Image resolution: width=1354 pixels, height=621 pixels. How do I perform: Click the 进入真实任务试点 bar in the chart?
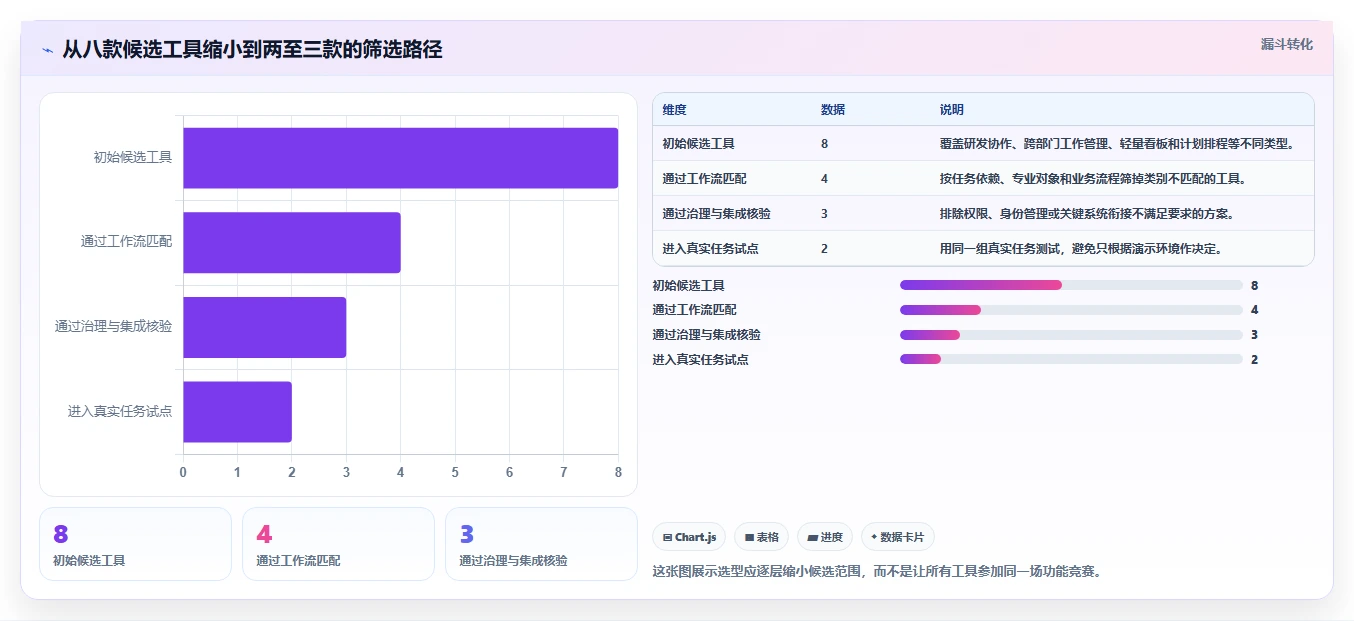[237, 412]
